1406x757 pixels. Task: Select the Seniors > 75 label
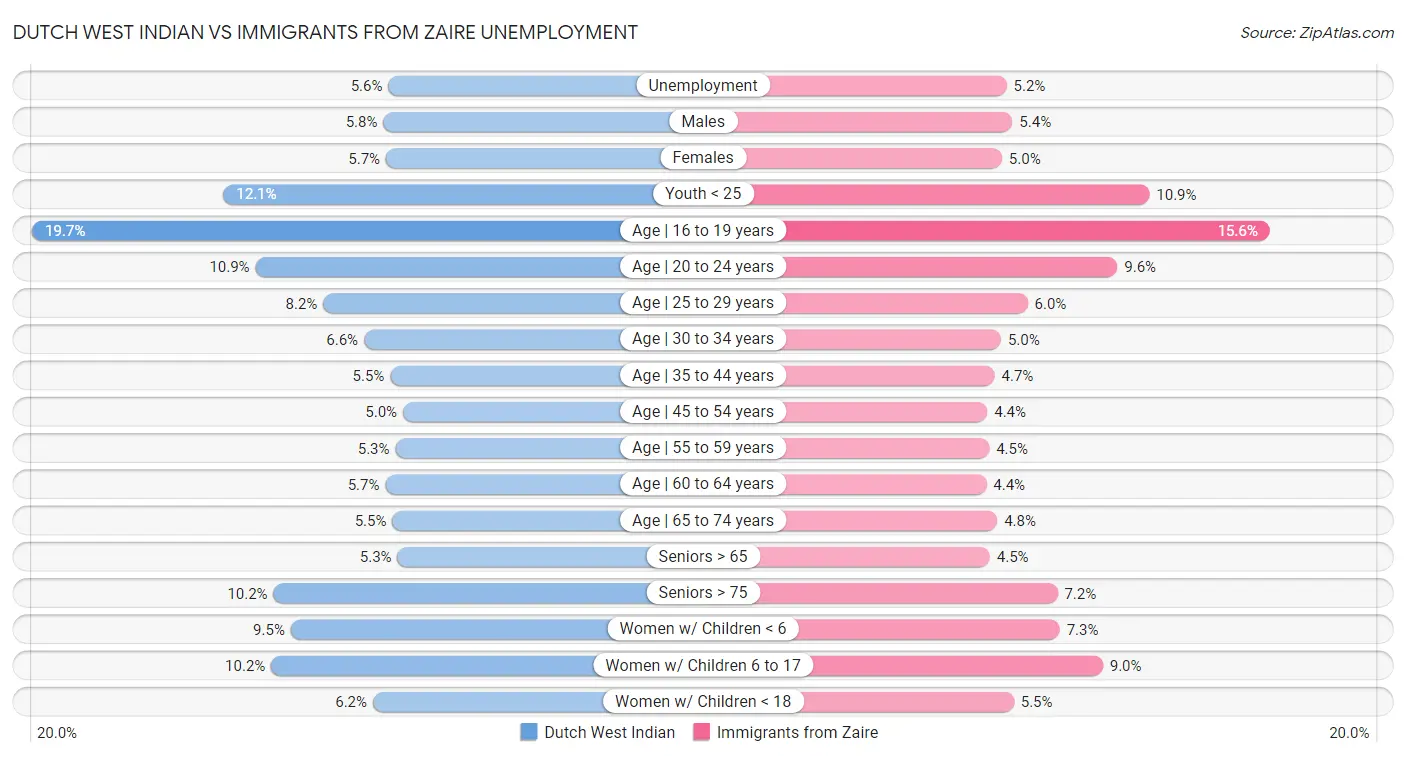coord(703,592)
